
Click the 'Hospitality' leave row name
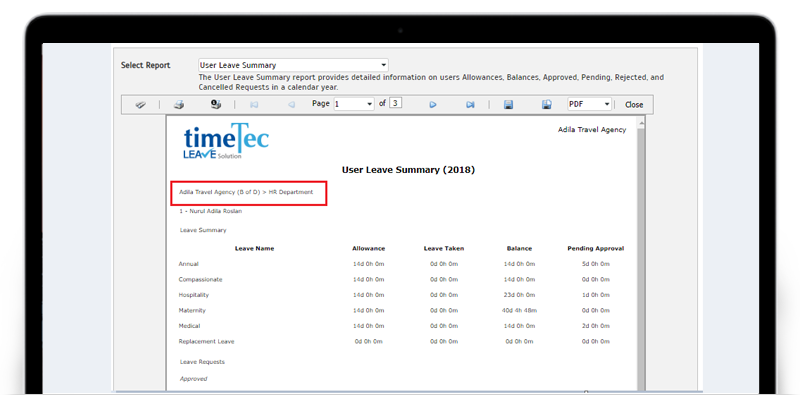[193, 295]
